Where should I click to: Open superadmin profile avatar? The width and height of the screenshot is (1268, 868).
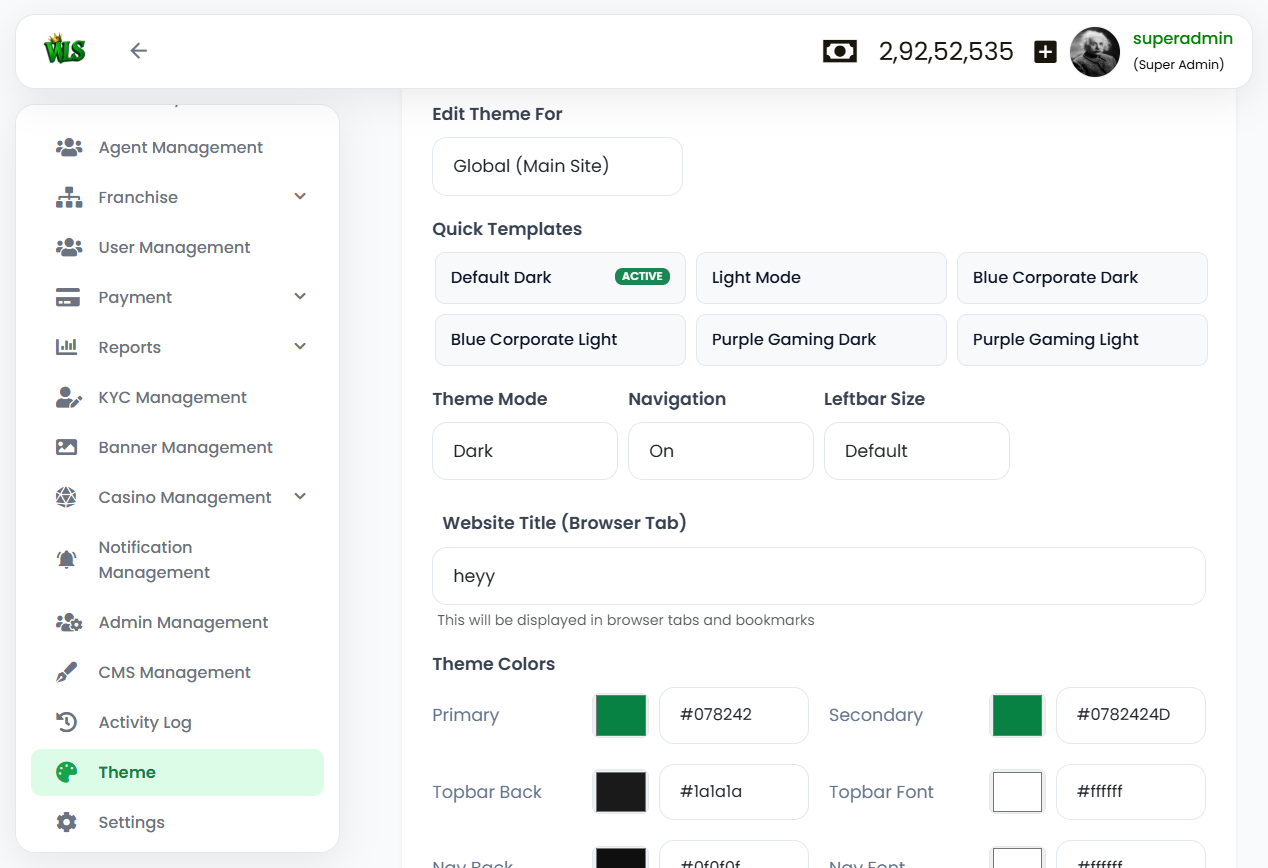click(x=1094, y=52)
